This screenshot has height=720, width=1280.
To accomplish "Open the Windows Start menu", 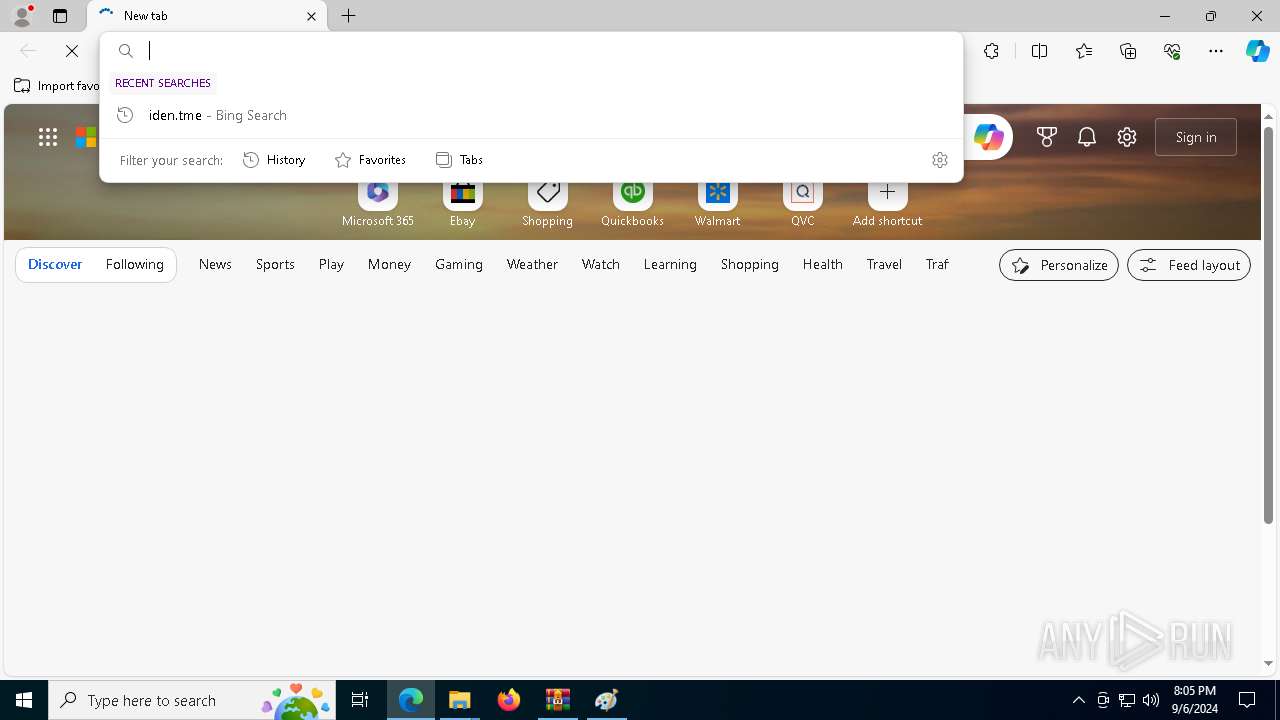I will [x=24, y=700].
